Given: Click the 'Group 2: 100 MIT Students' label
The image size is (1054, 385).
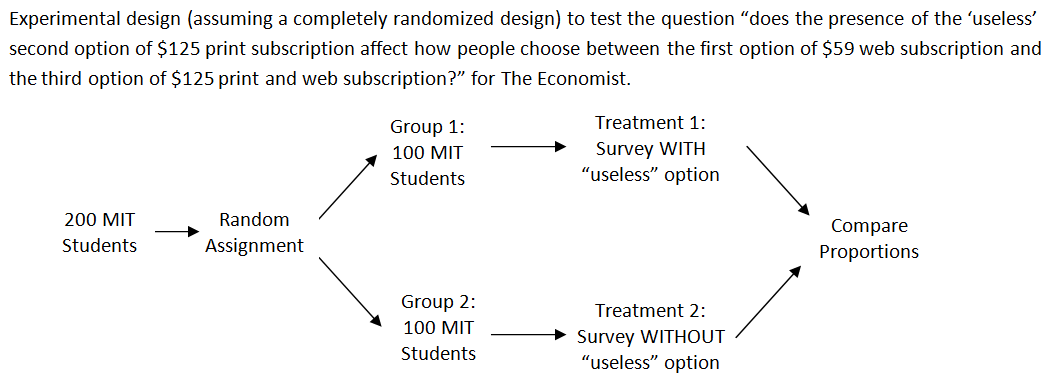Looking at the screenshot, I should click(438, 327).
